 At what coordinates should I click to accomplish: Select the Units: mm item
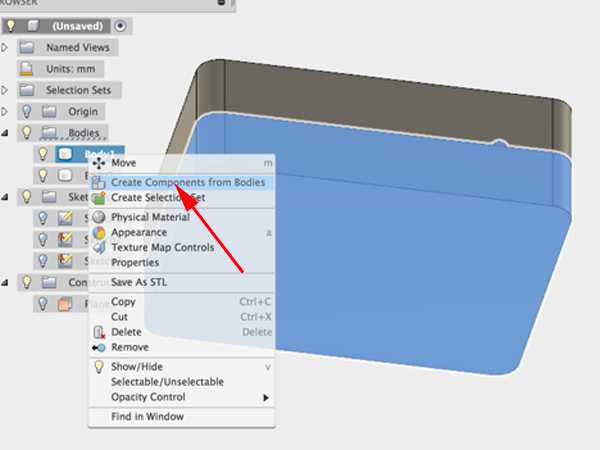click(x=70, y=69)
